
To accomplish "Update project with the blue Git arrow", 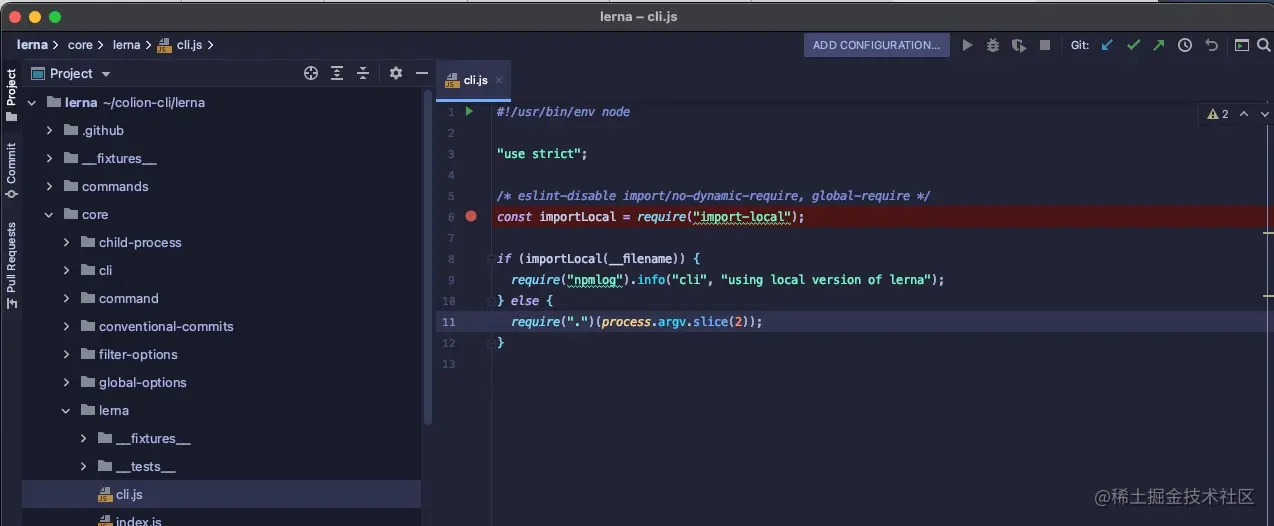I will [1107, 45].
